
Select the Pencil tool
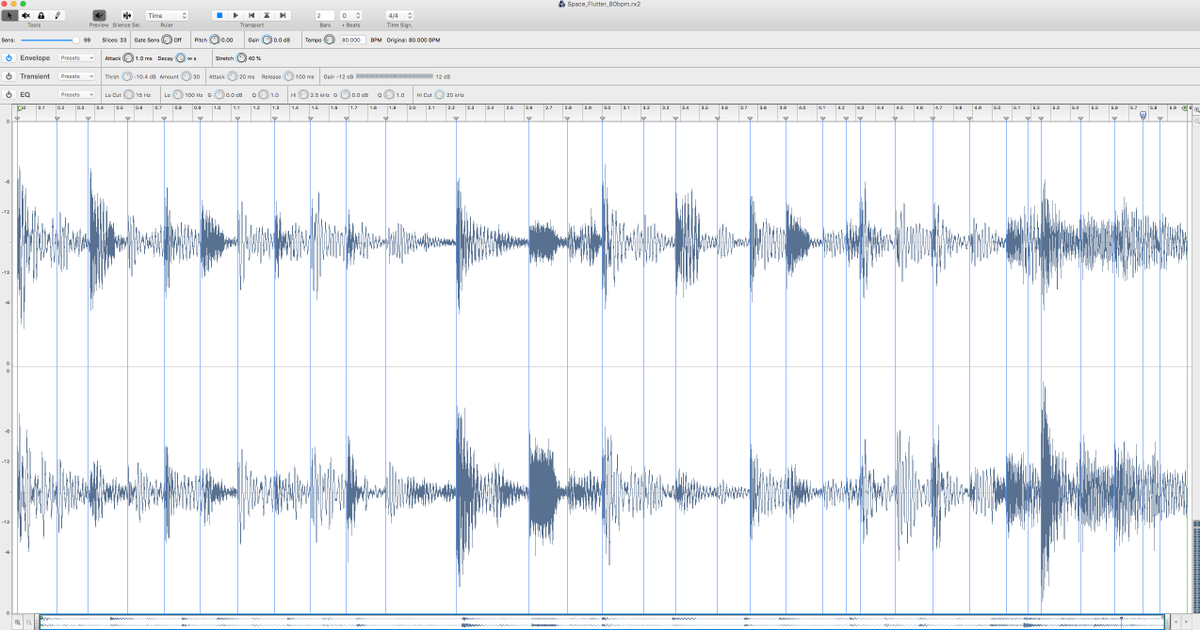click(57, 16)
